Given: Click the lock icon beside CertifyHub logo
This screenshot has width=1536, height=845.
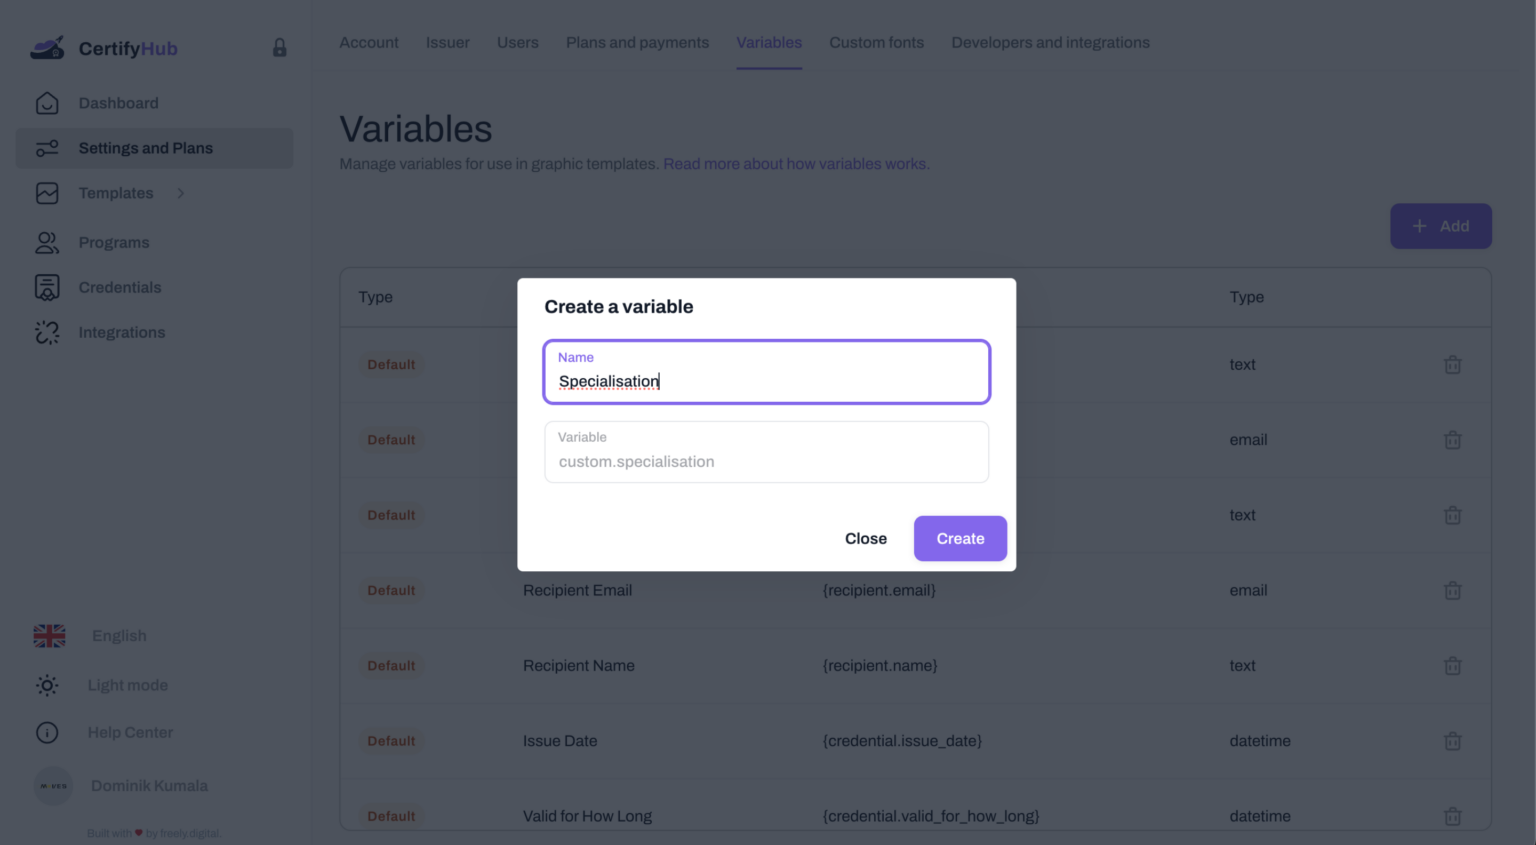Looking at the screenshot, I should click(x=278, y=47).
